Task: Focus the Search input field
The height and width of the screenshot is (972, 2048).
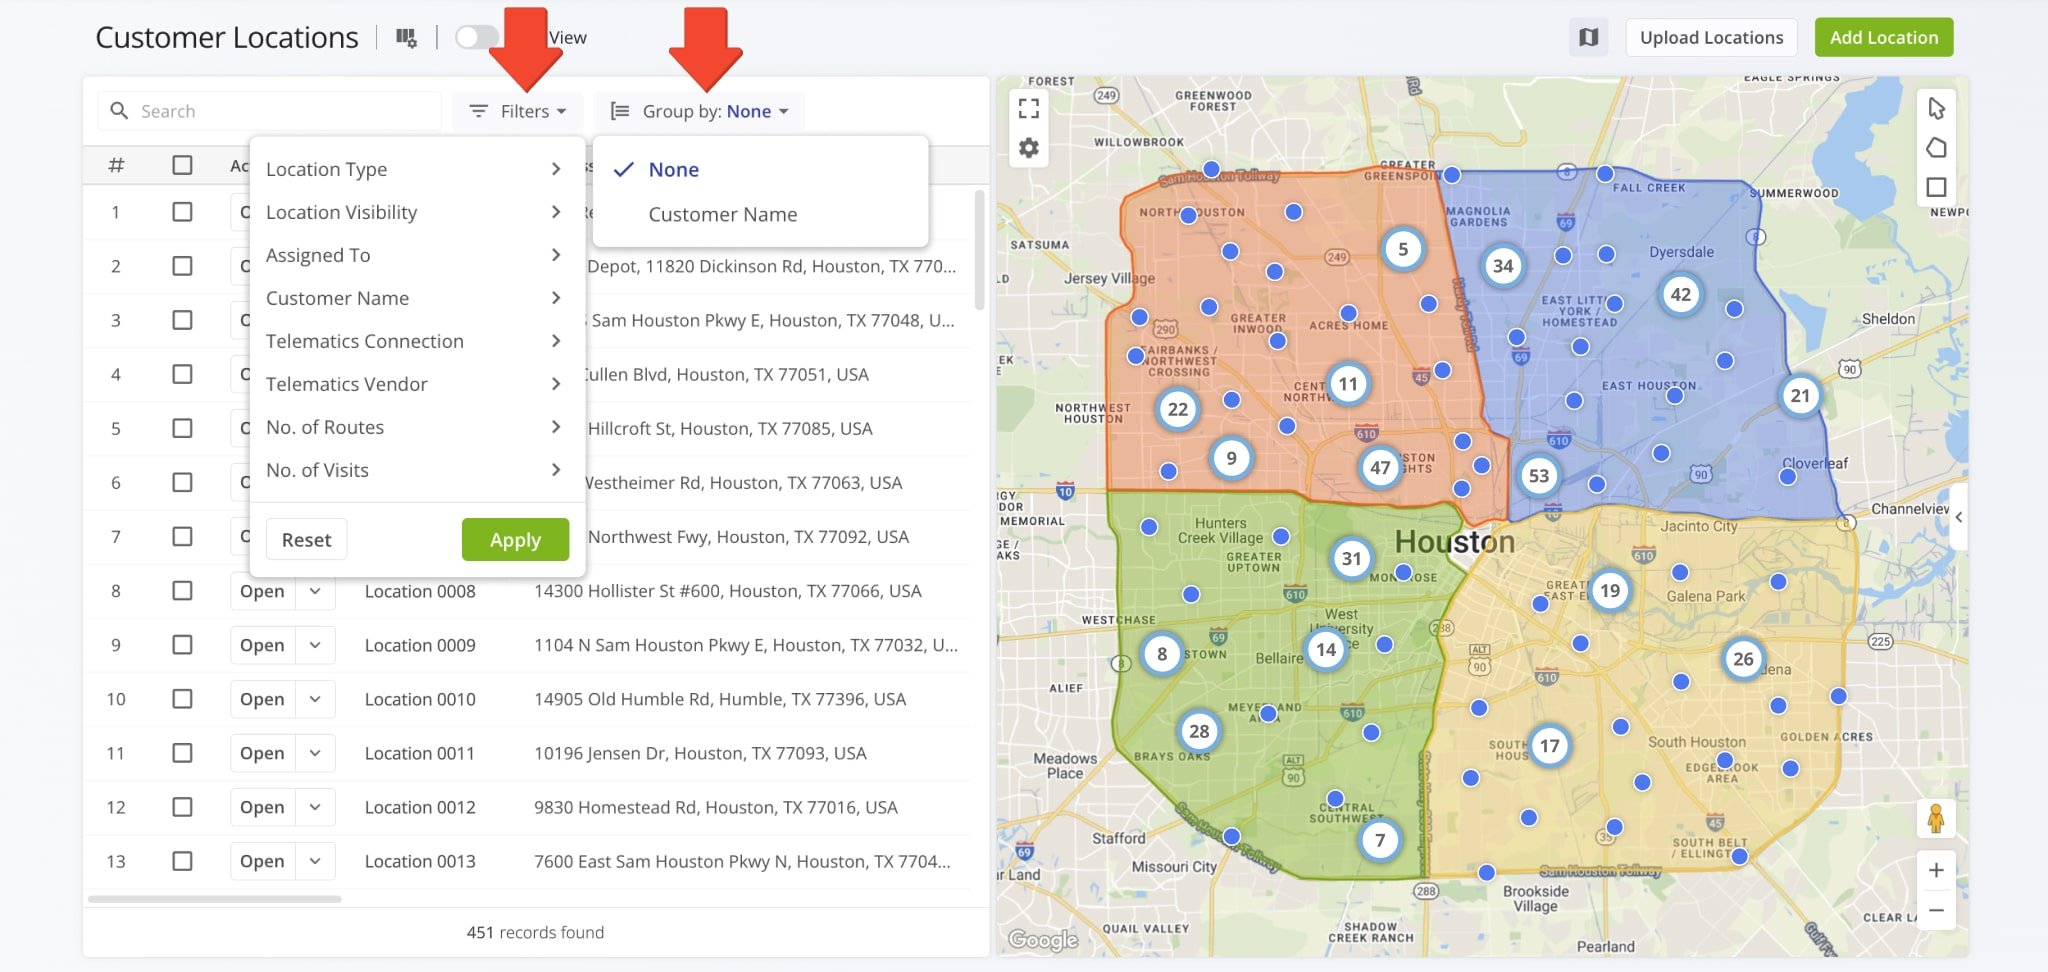Action: [270, 111]
